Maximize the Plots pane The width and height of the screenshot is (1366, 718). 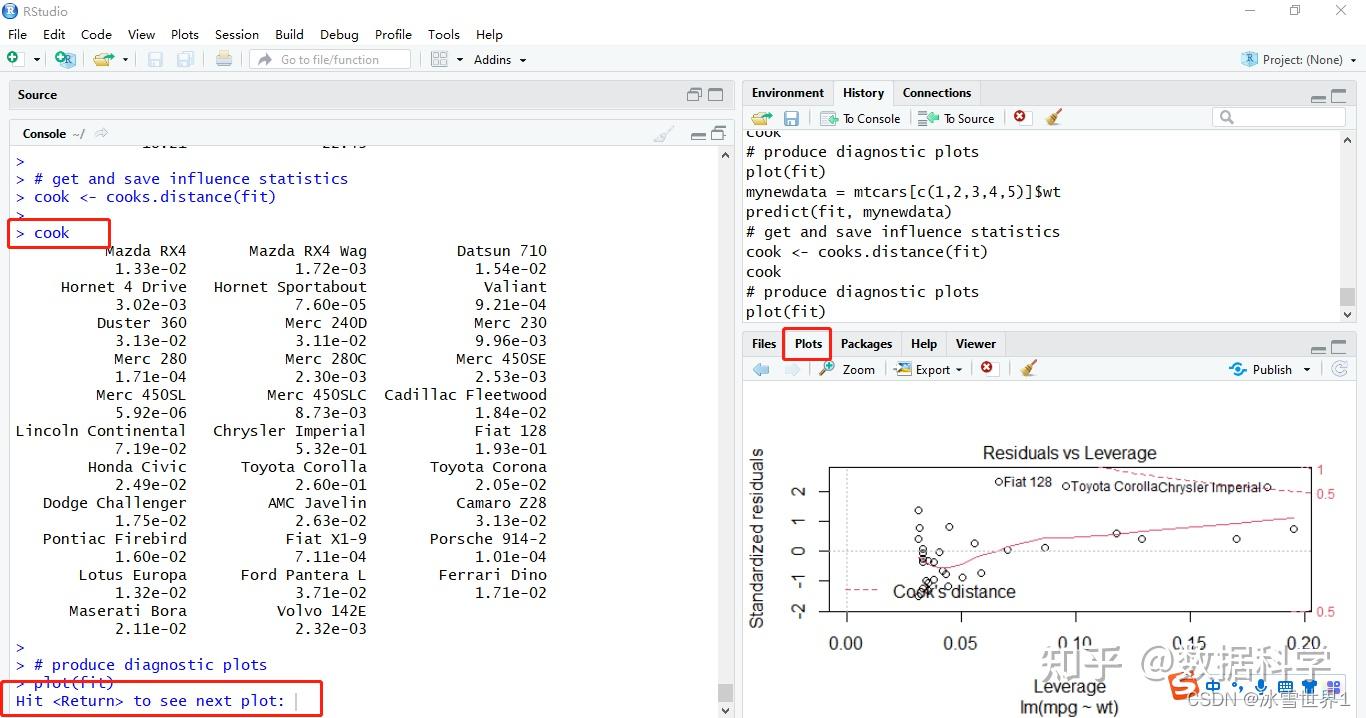[1339, 346]
